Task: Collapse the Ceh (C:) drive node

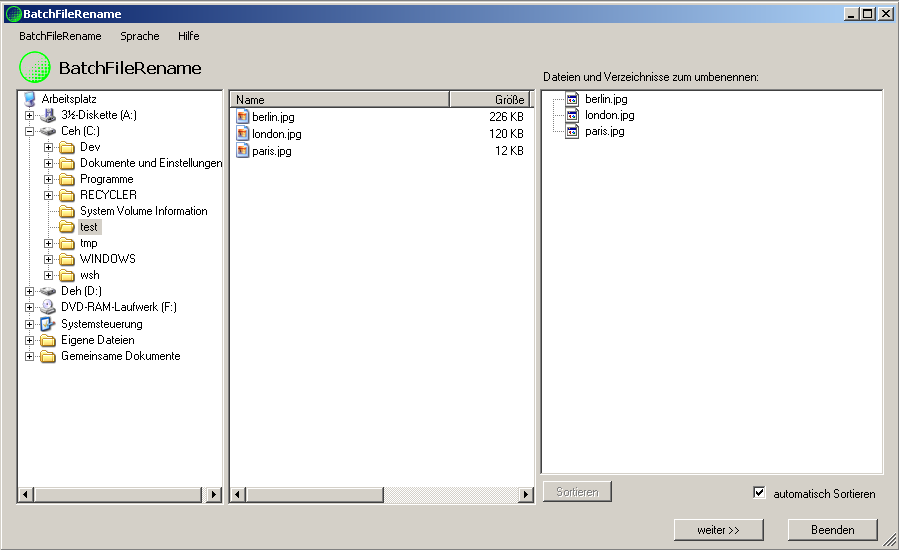Action: coord(29,131)
